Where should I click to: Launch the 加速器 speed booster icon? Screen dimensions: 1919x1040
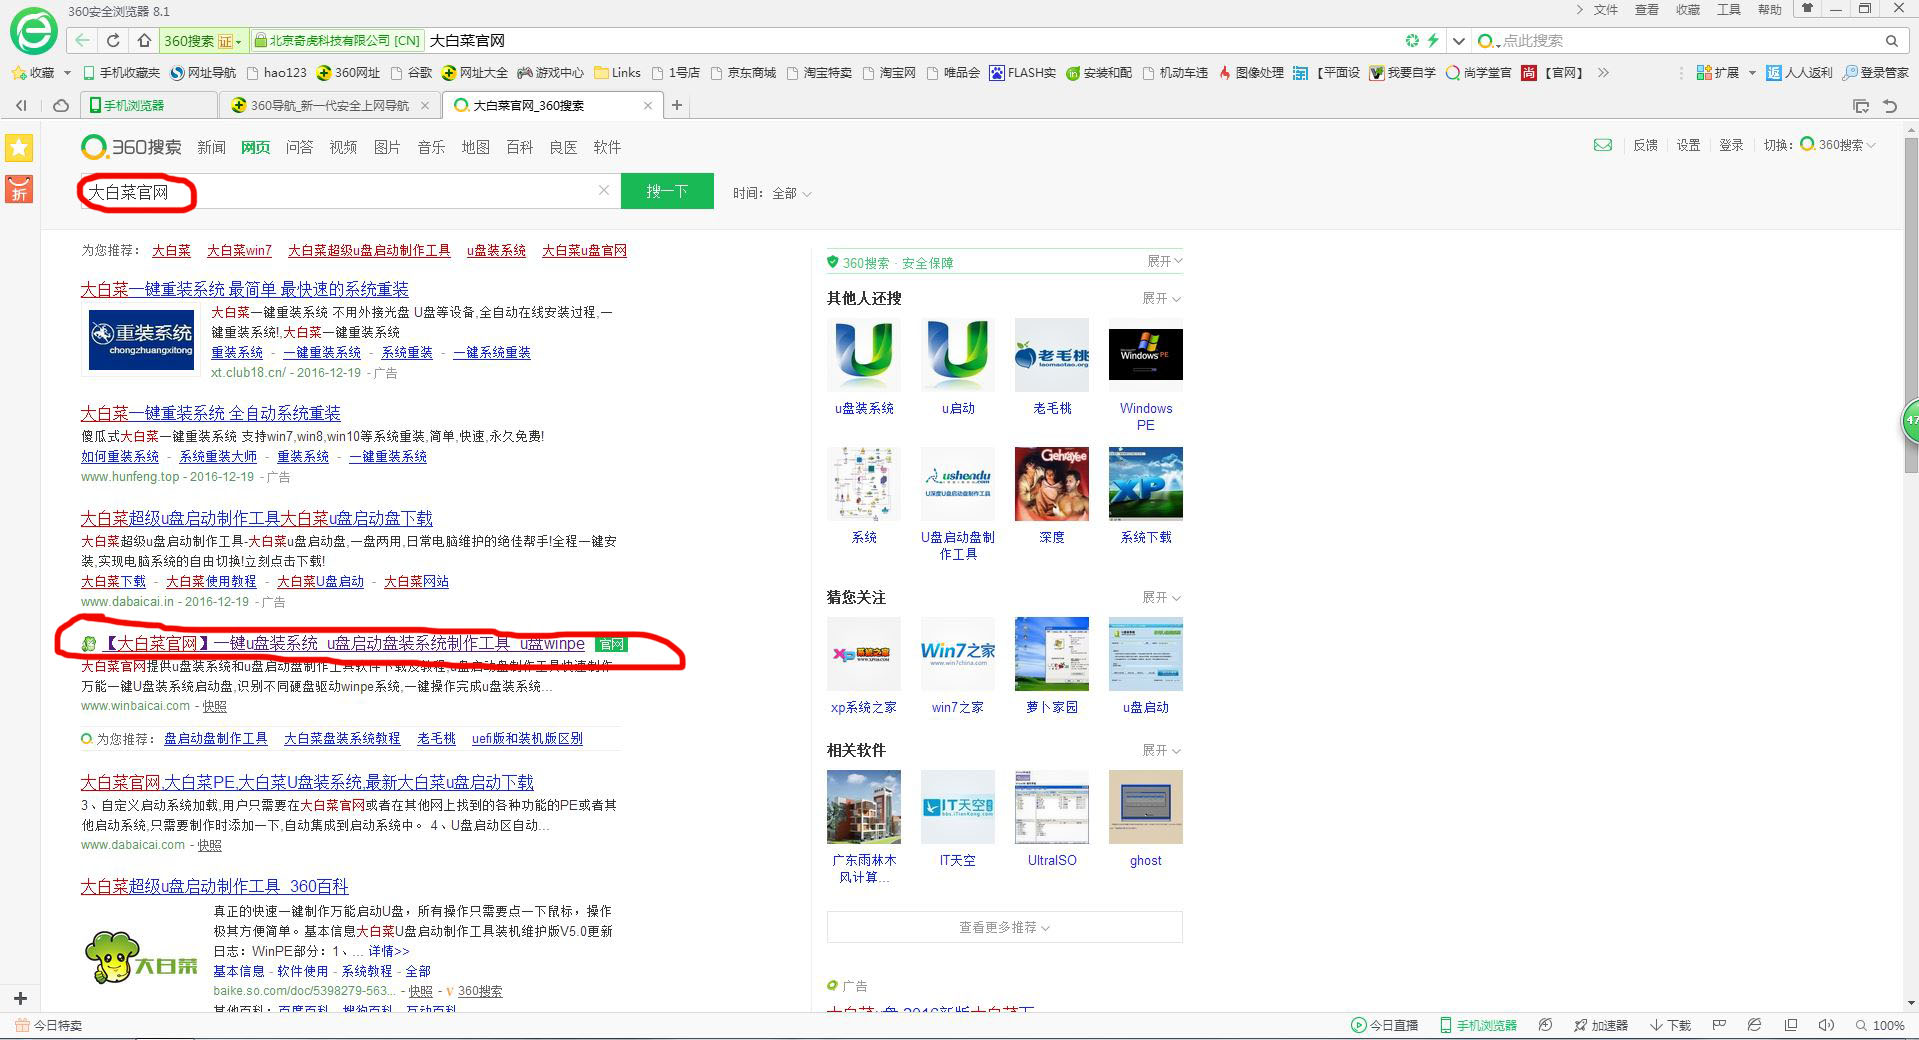[1599, 1025]
